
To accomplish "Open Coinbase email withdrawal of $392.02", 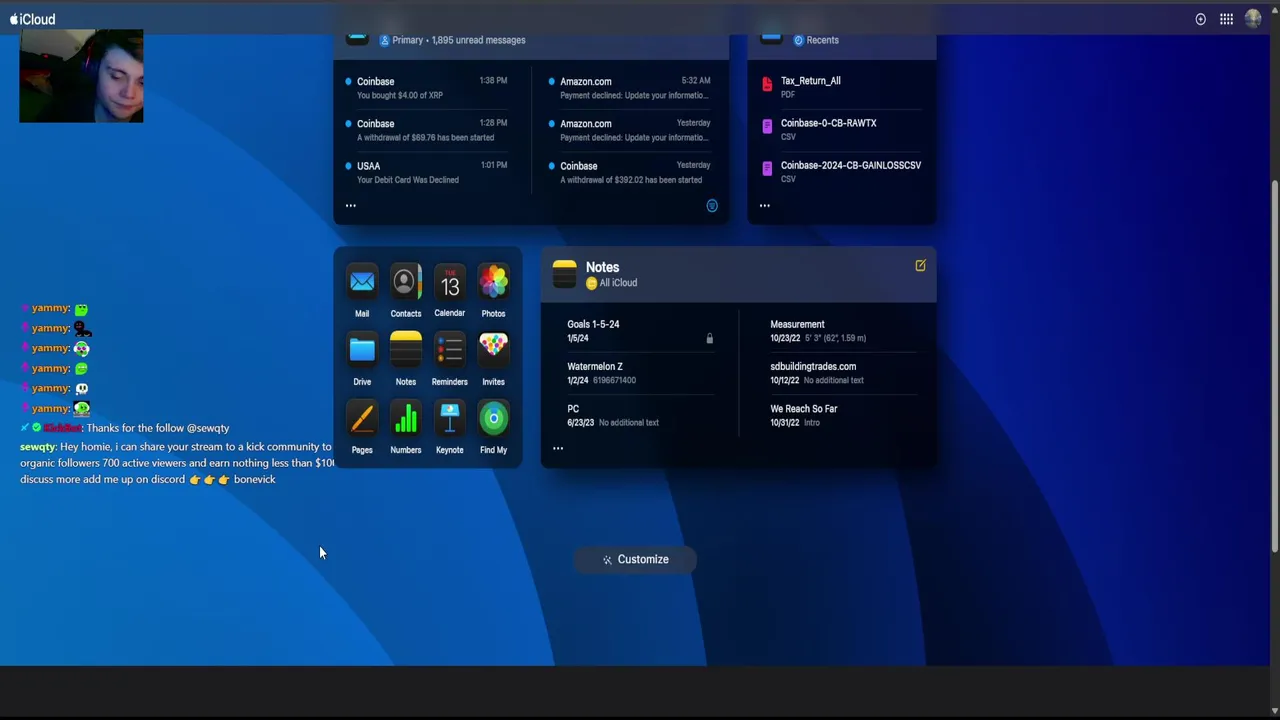I will (631, 172).
